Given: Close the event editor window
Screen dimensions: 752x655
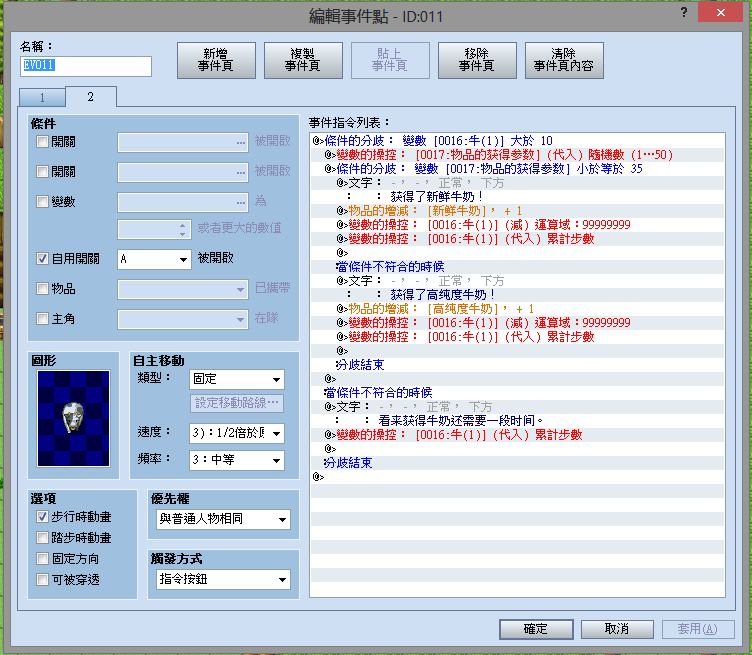Looking at the screenshot, I should (x=720, y=12).
